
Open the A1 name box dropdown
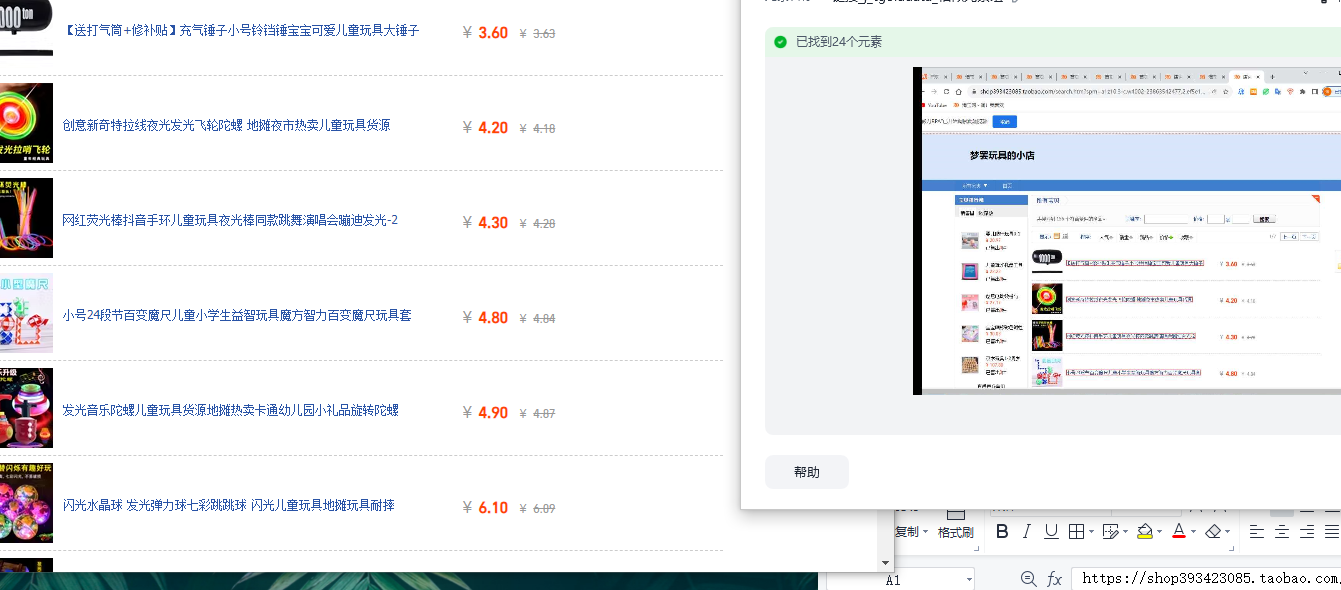tap(969, 579)
